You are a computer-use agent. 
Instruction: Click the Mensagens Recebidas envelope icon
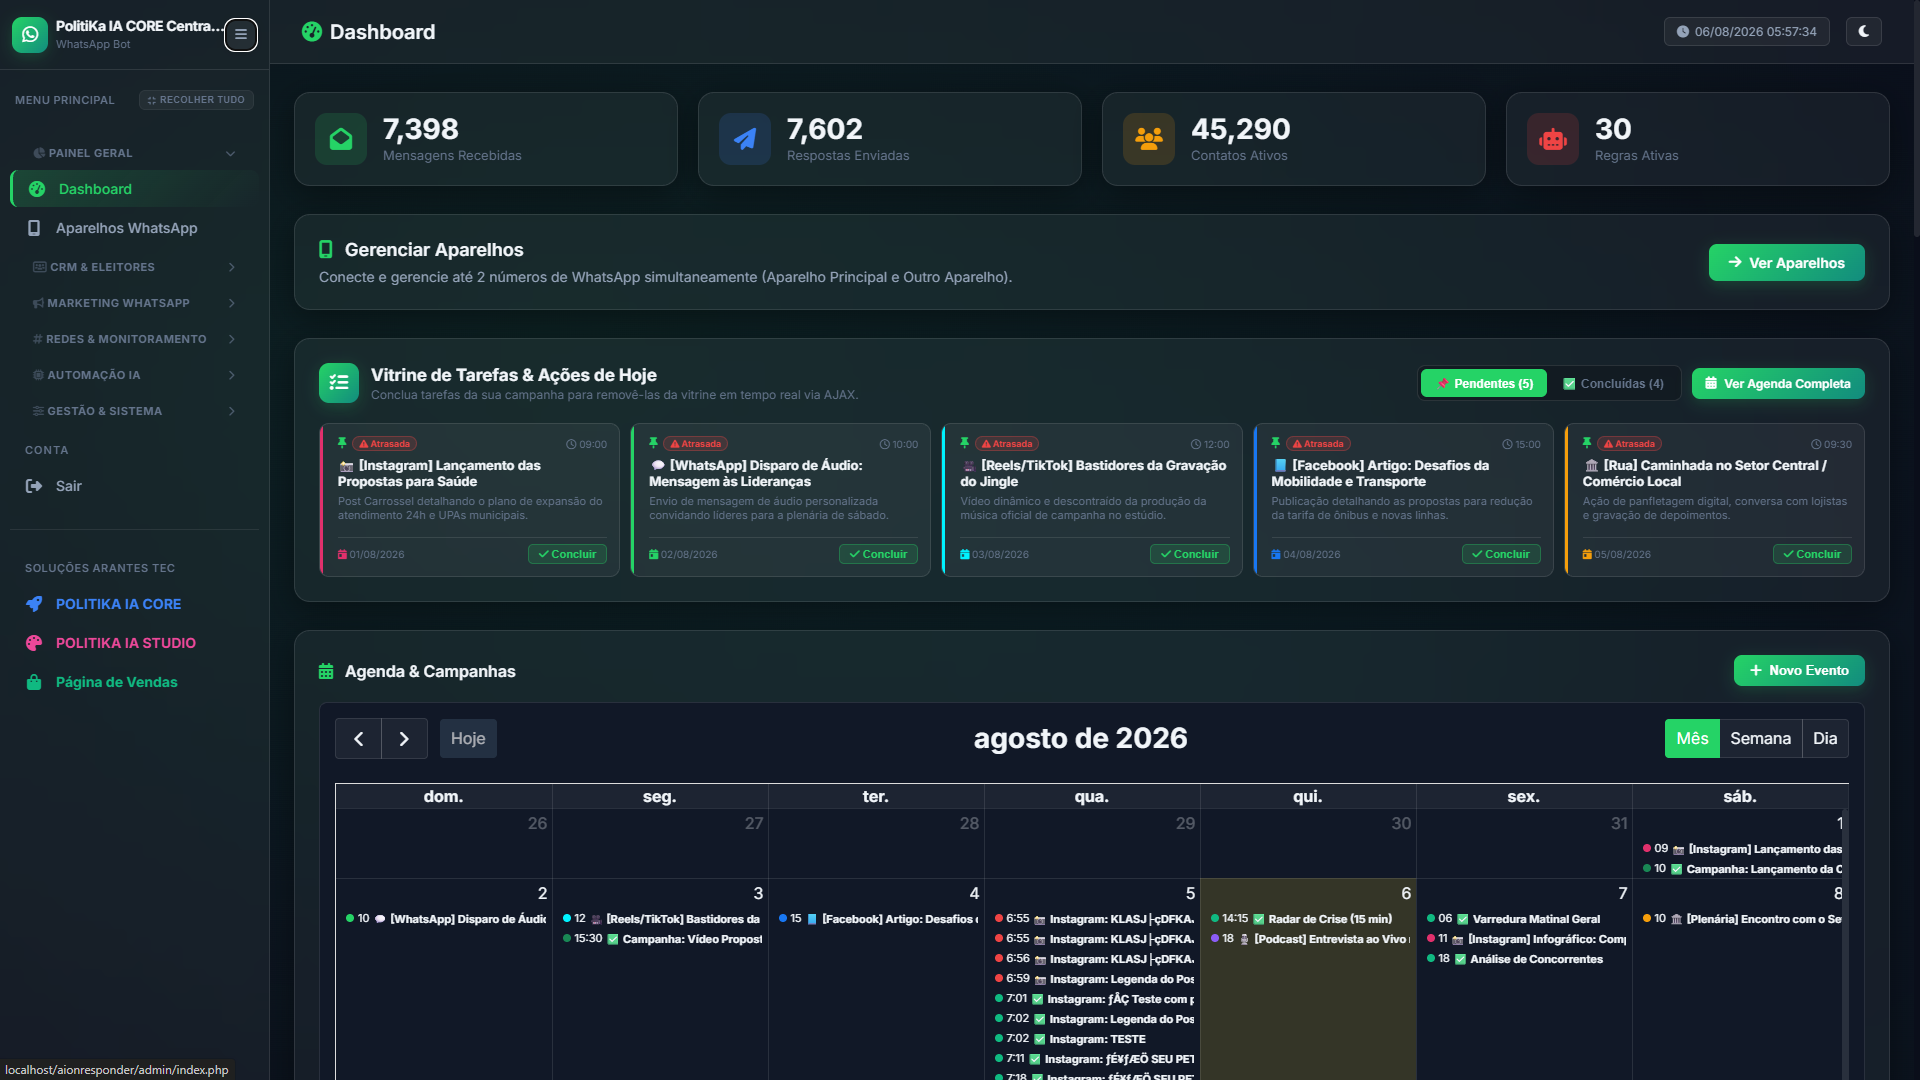(x=341, y=139)
